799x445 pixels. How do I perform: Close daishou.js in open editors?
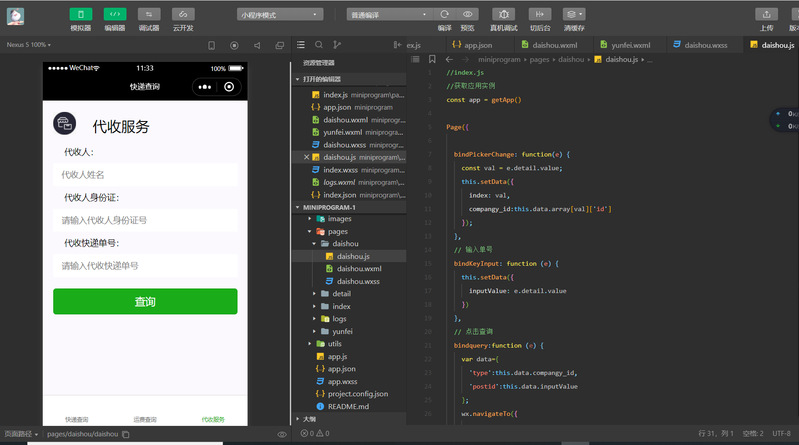tap(306, 157)
